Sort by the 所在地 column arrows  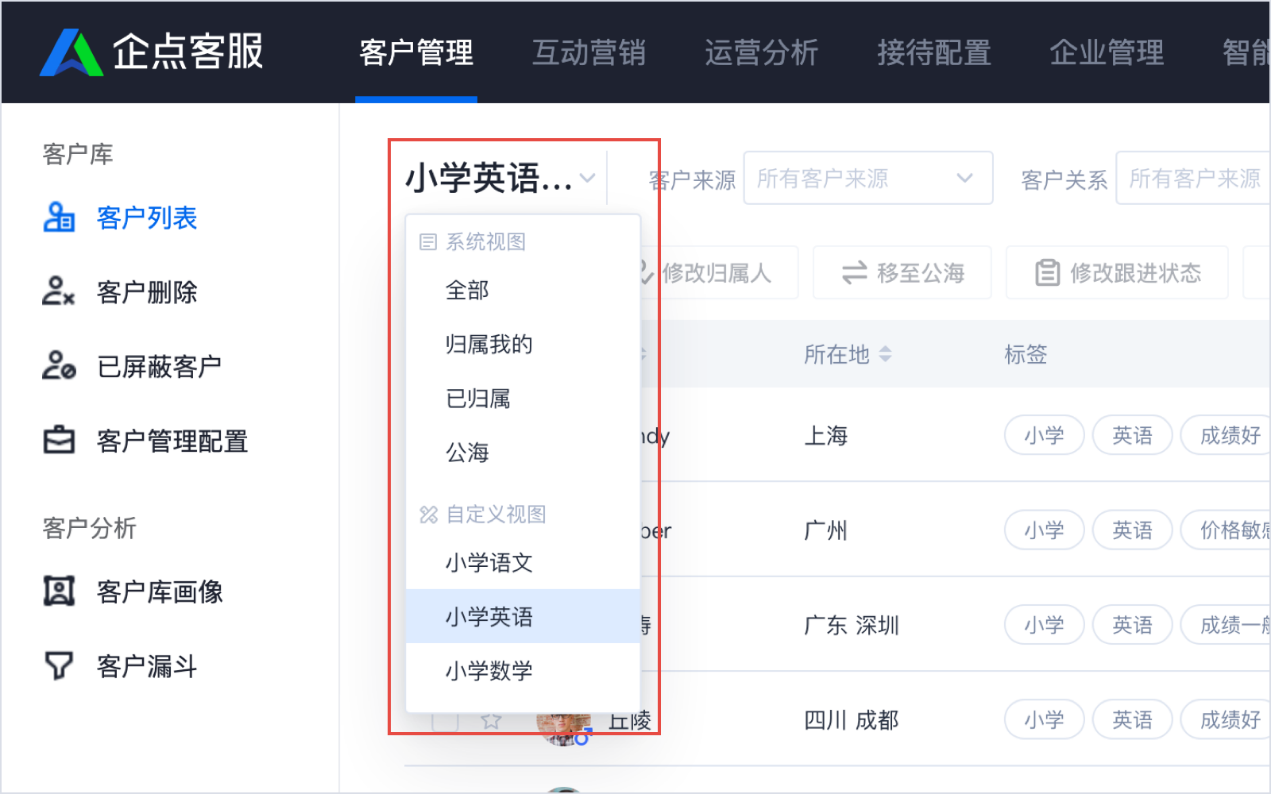(x=885, y=354)
